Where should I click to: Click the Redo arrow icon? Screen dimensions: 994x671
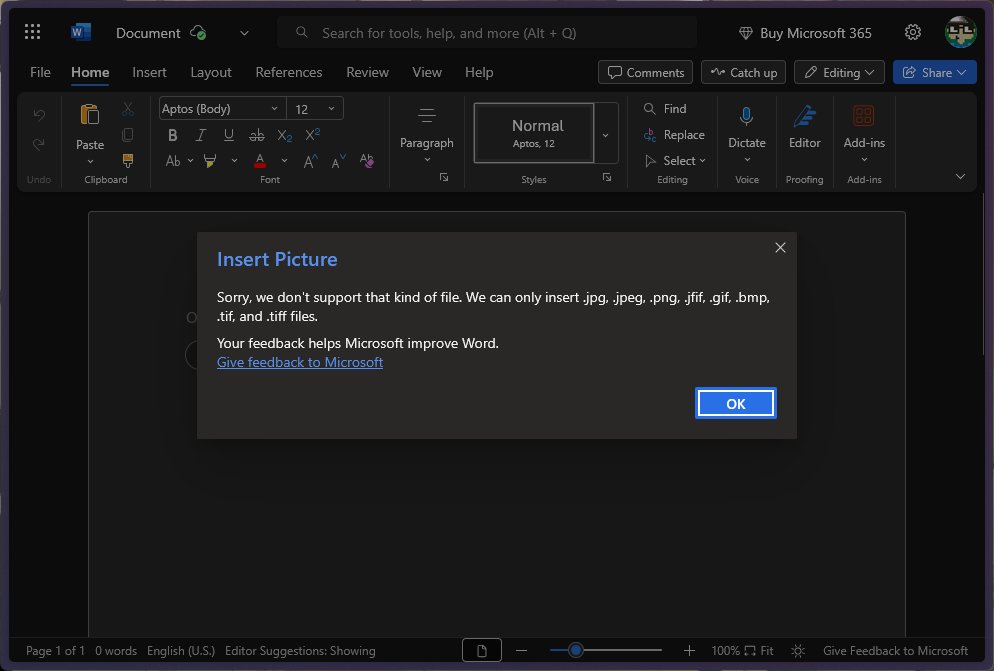pyautogui.click(x=39, y=145)
